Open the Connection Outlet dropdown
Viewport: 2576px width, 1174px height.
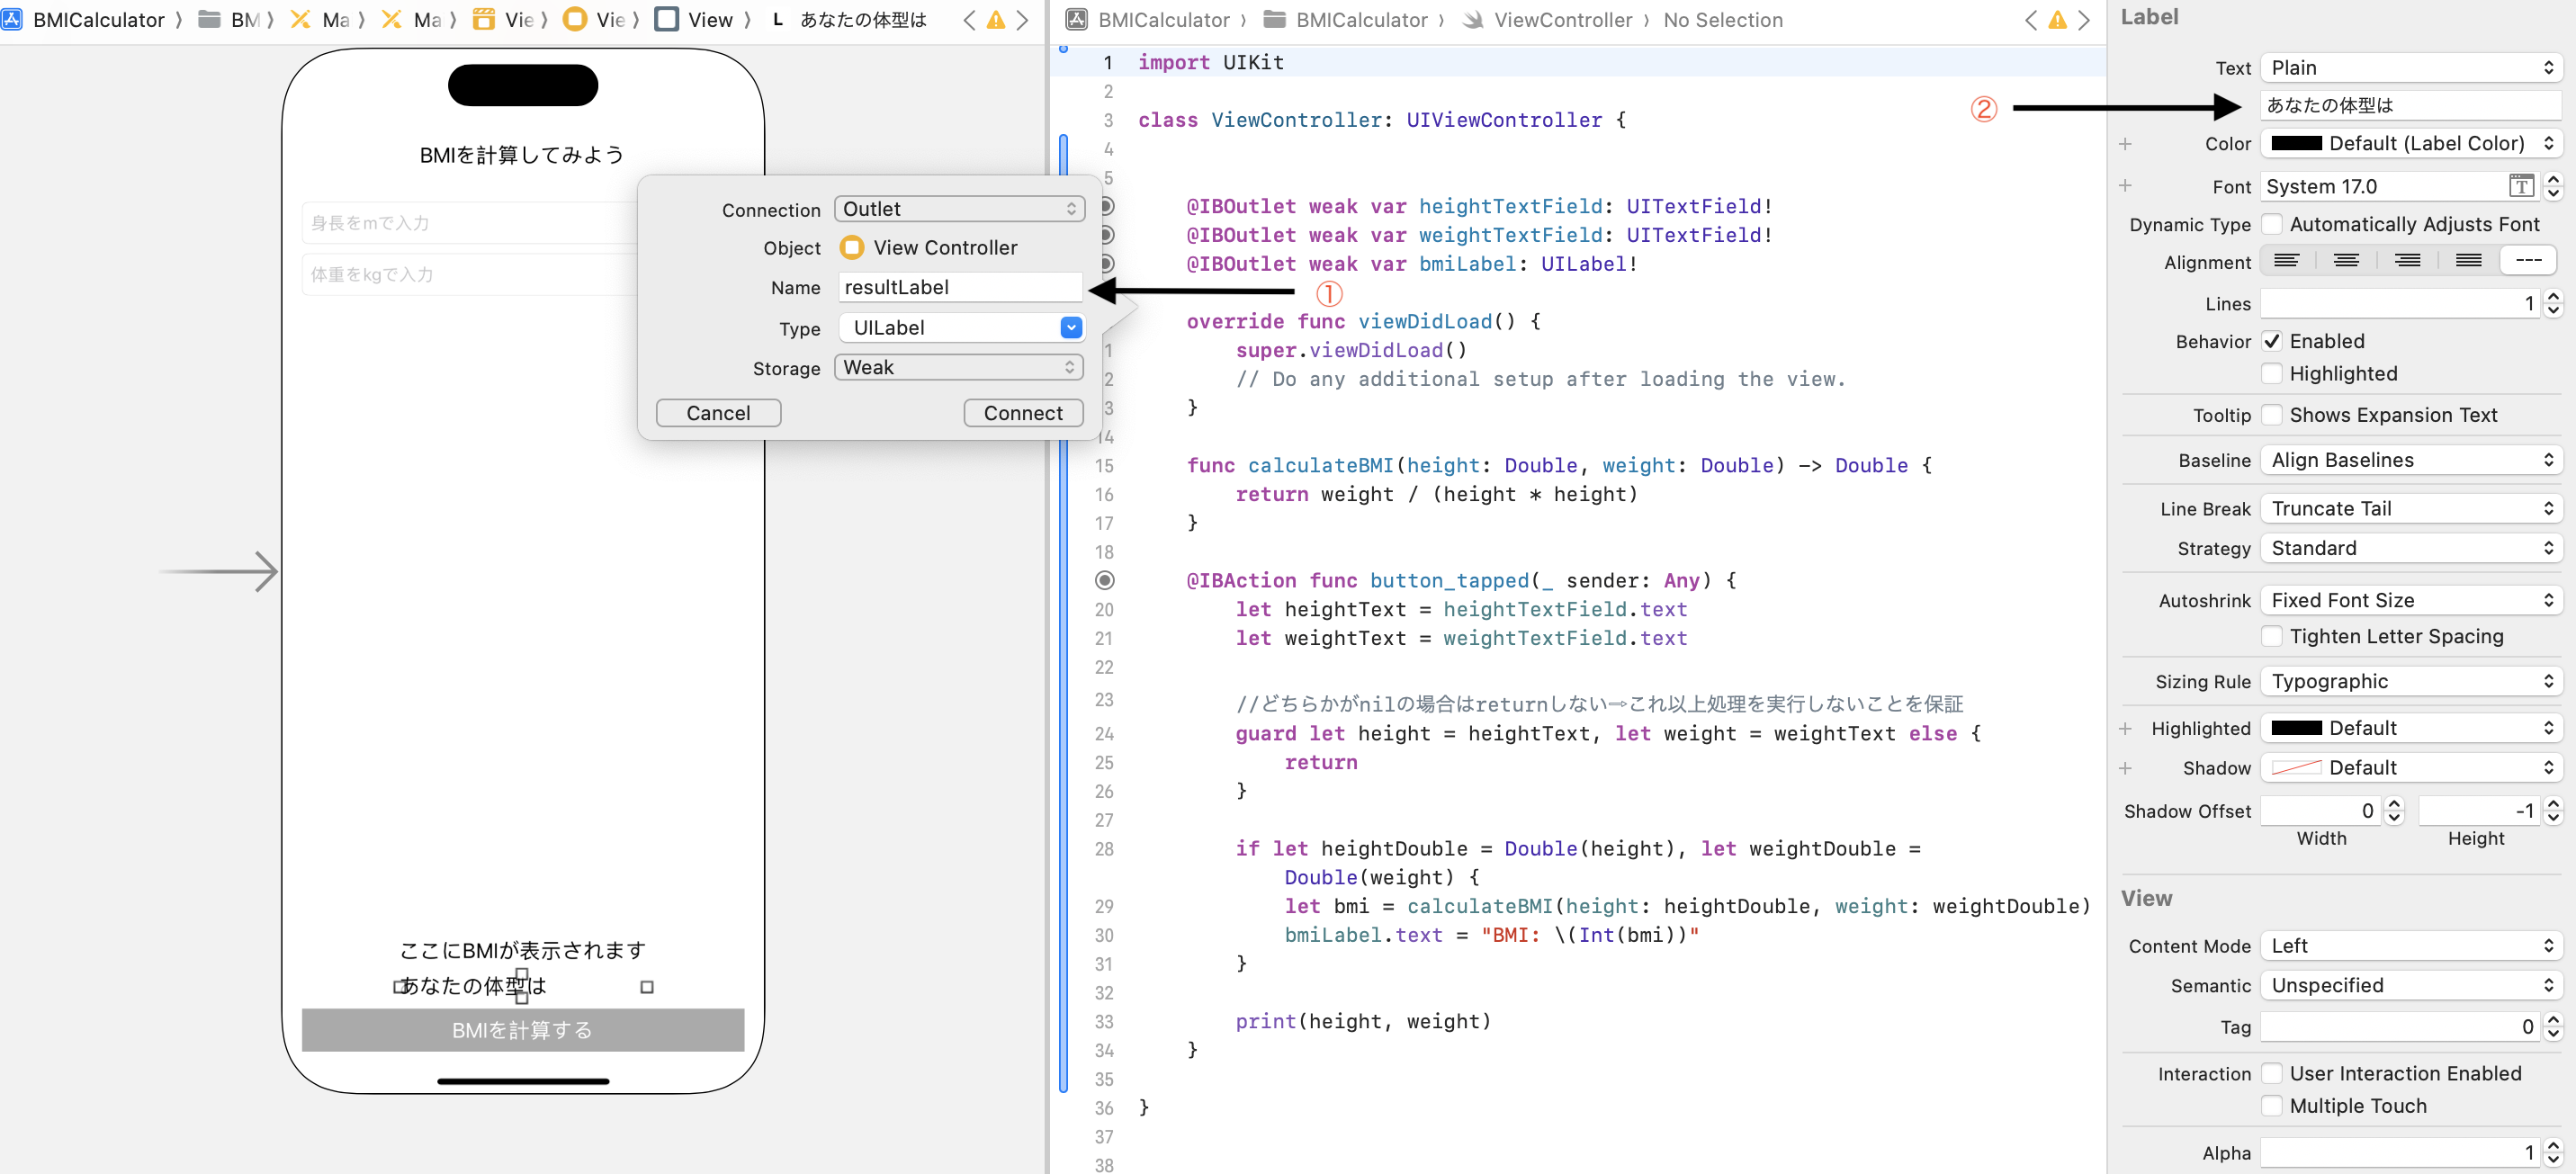[x=959, y=209]
